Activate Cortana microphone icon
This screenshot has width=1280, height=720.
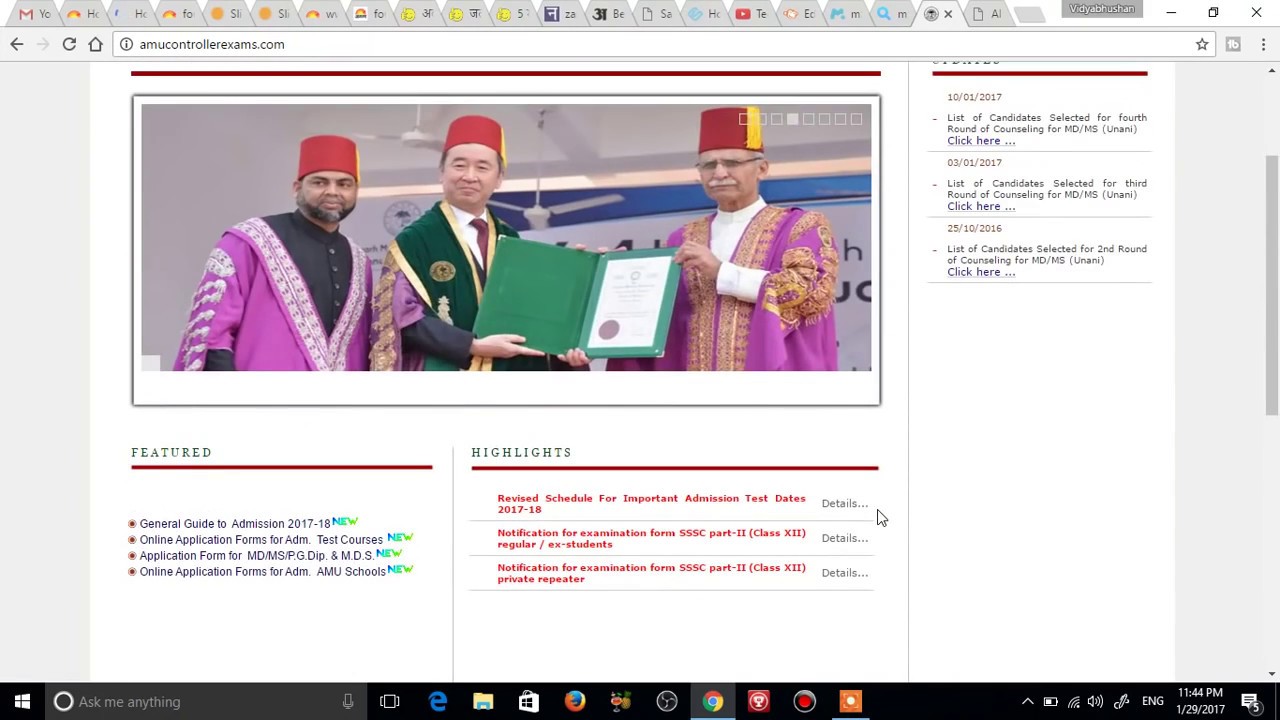tap(348, 701)
